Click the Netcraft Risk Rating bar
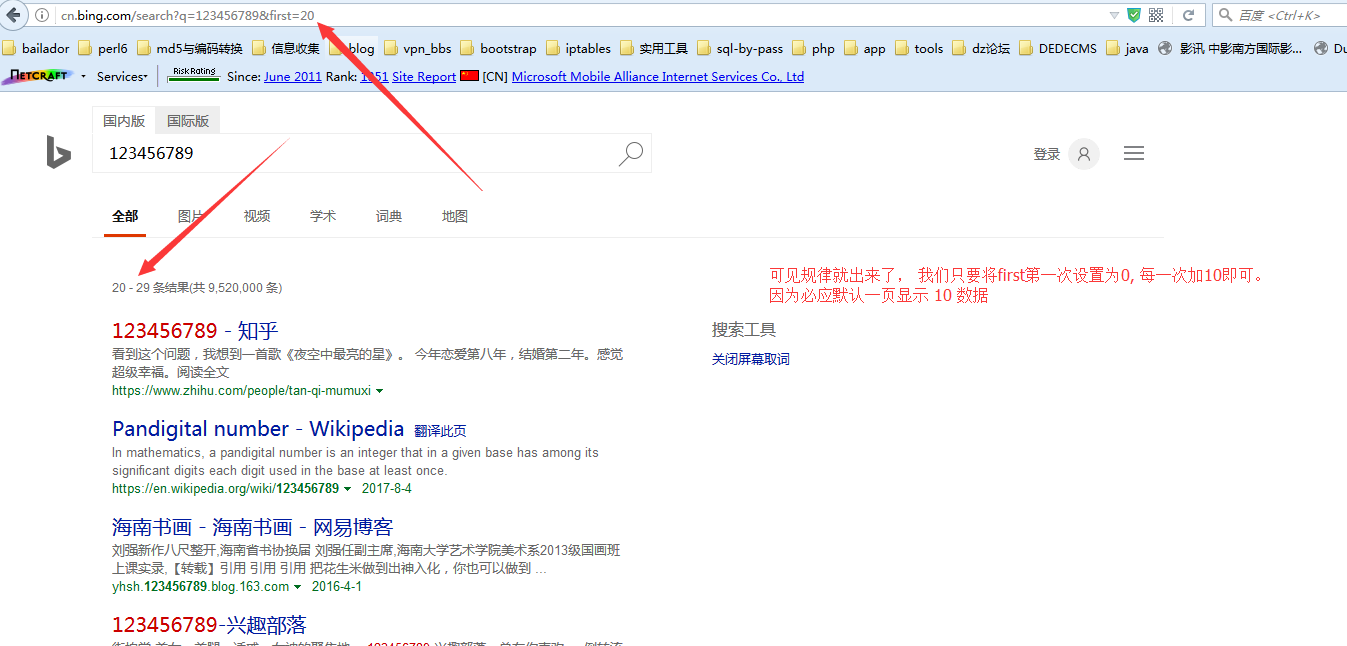The image size is (1347, 646). [195, 75]
